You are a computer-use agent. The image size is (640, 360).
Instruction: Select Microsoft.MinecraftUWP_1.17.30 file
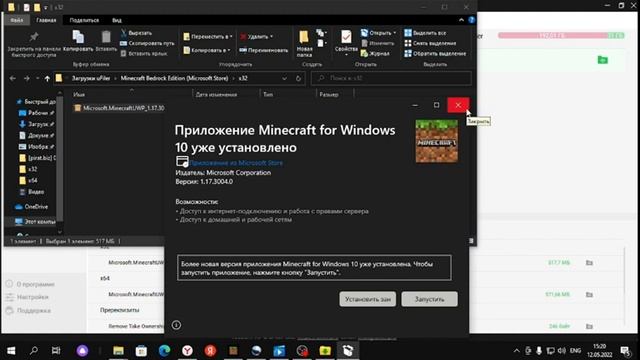click(119, 108)
